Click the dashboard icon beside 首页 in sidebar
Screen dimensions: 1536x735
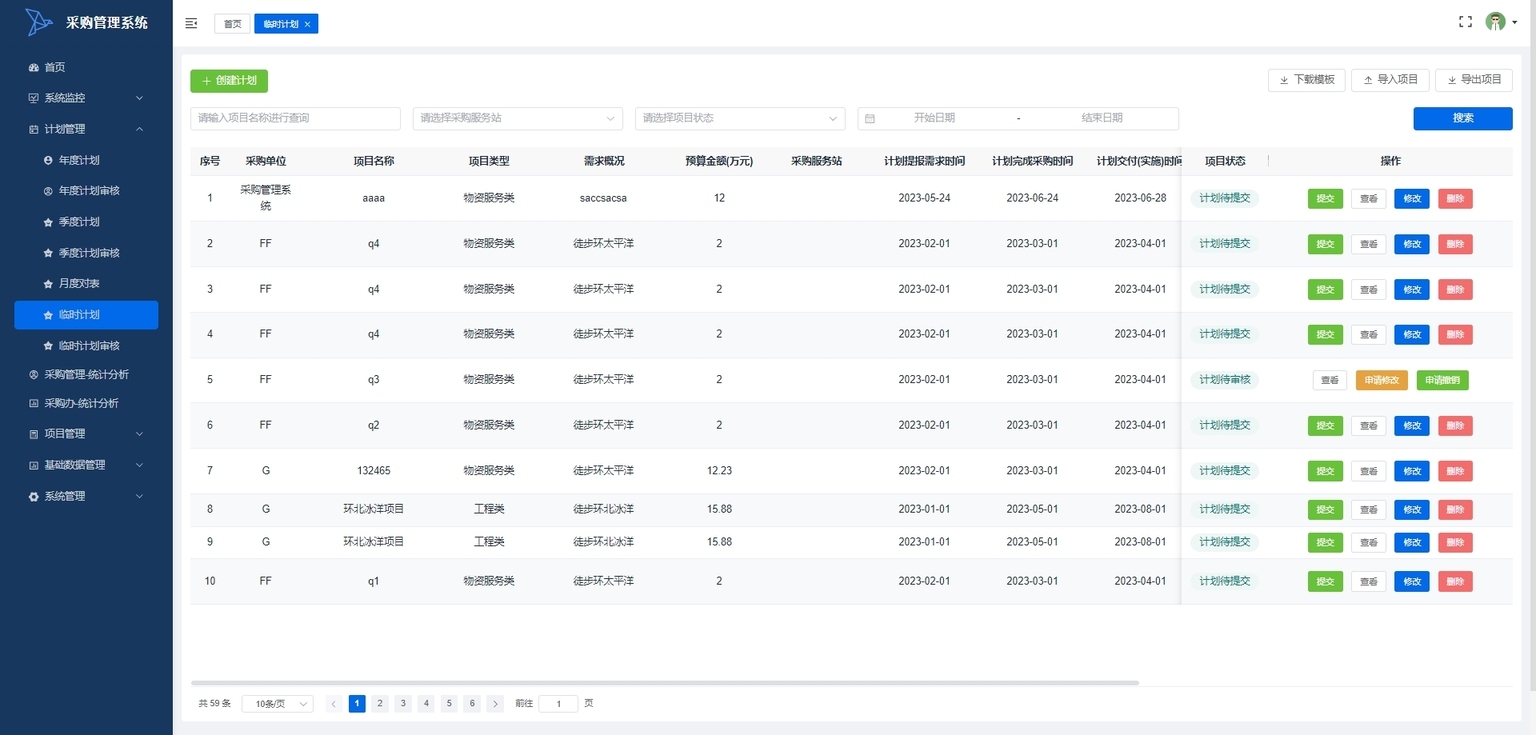click(x=34, y=67)
